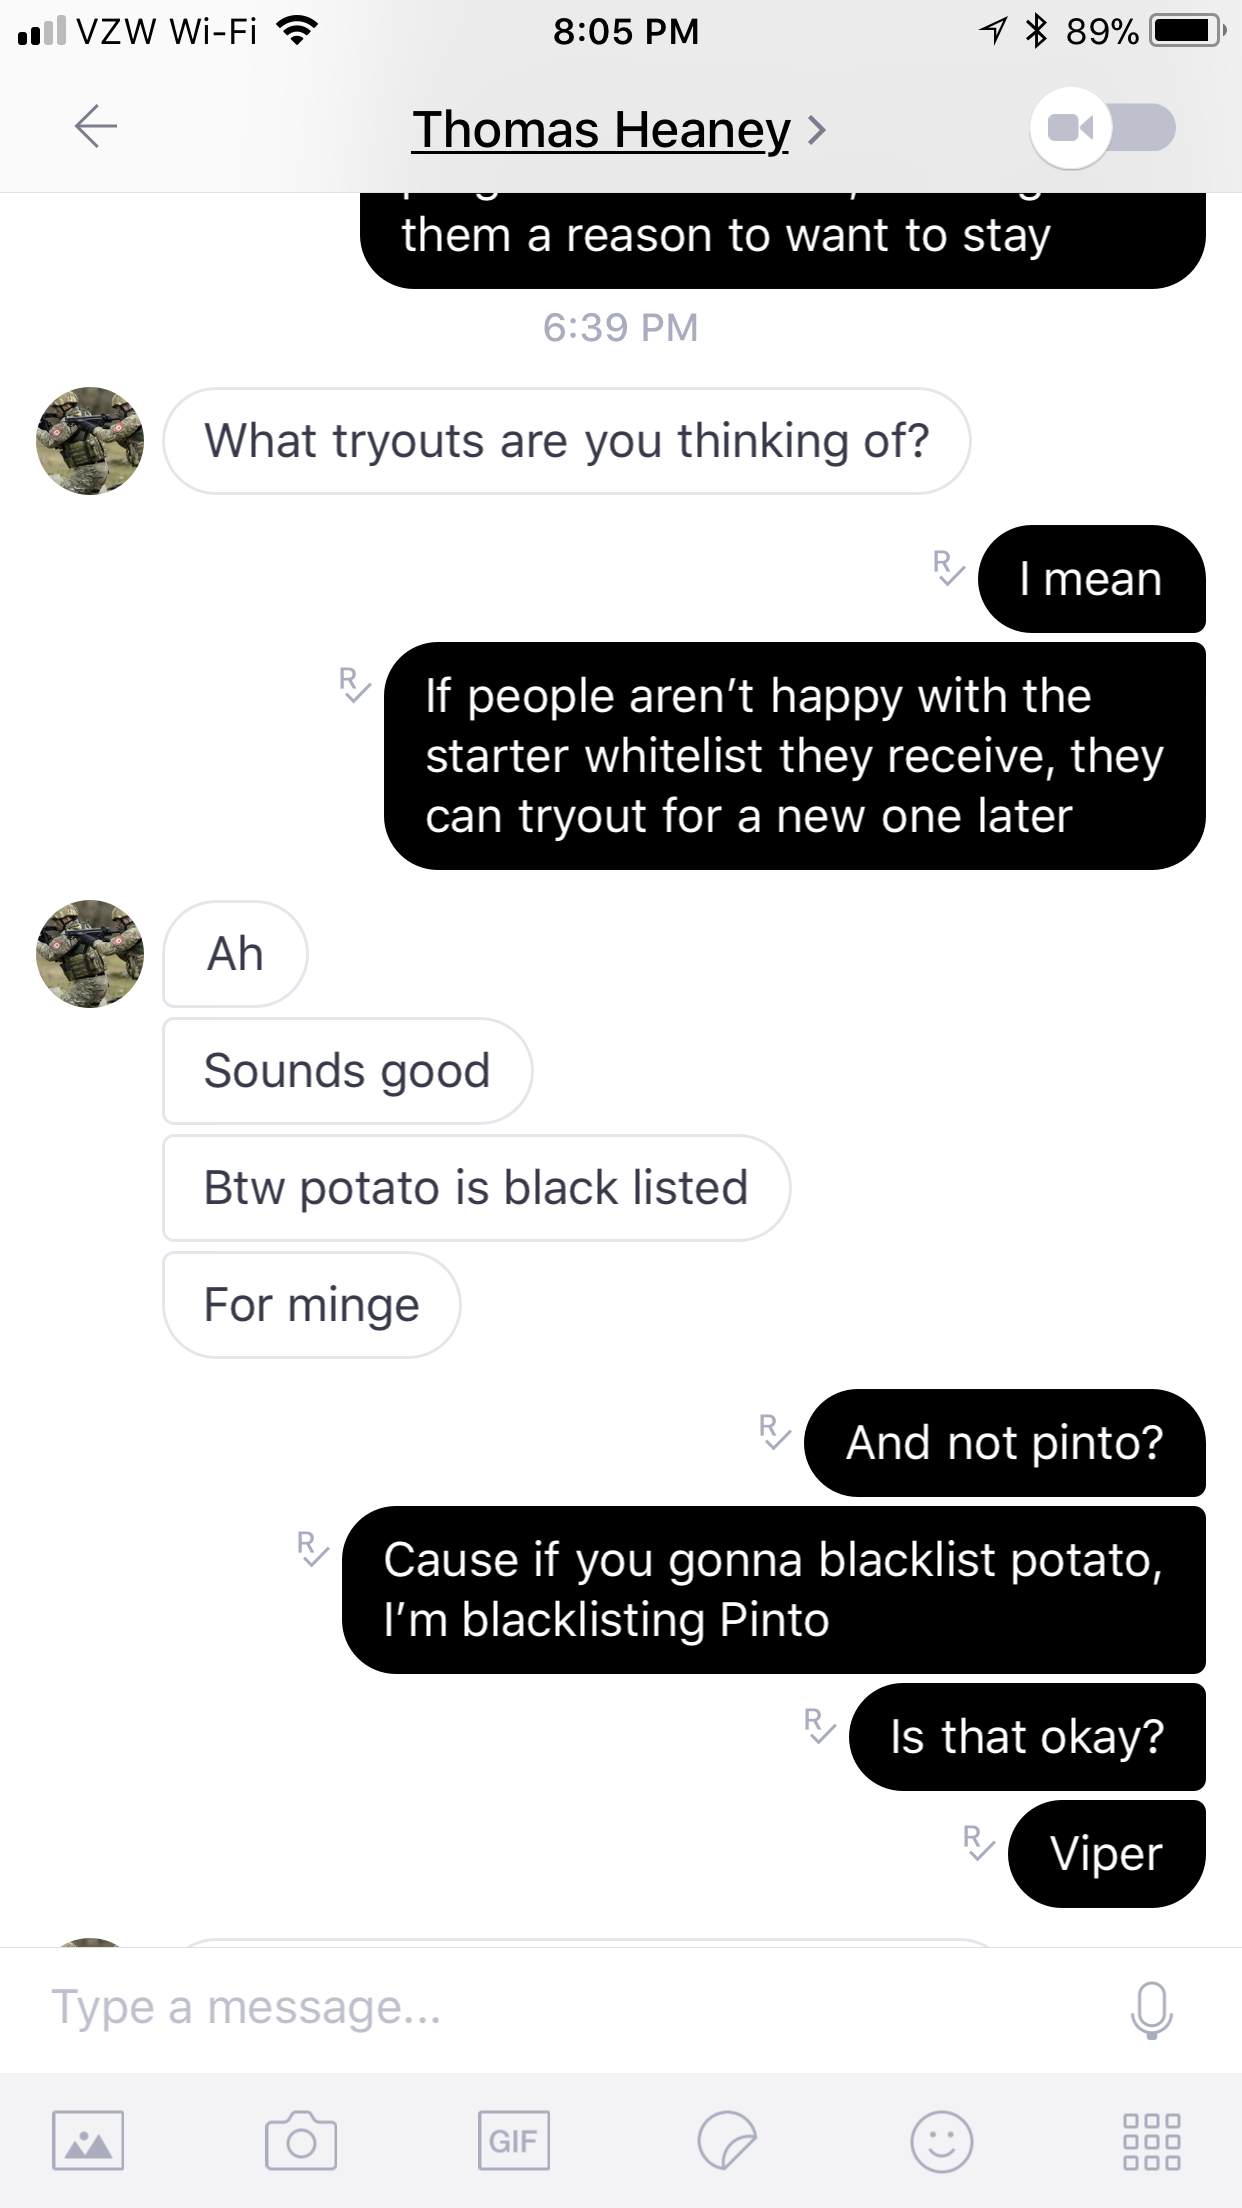Open the camera icon
Screen dimensions: 1242x2208
click(300, 2141)
